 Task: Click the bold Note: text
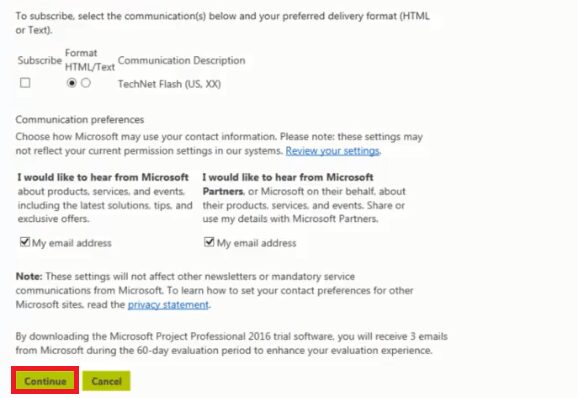pos(29,276)
